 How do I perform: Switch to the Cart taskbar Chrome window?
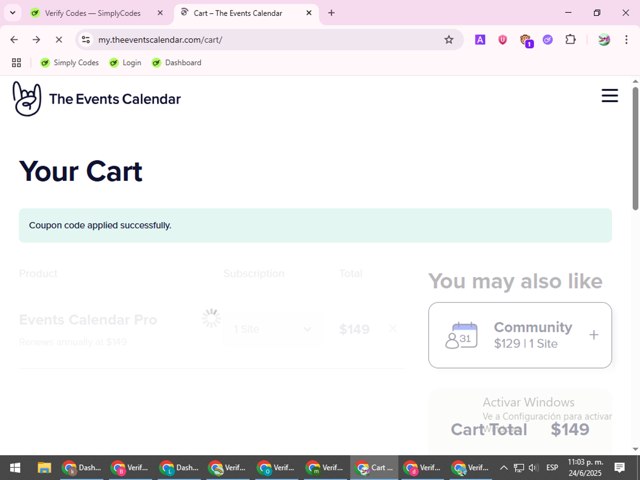374,467
